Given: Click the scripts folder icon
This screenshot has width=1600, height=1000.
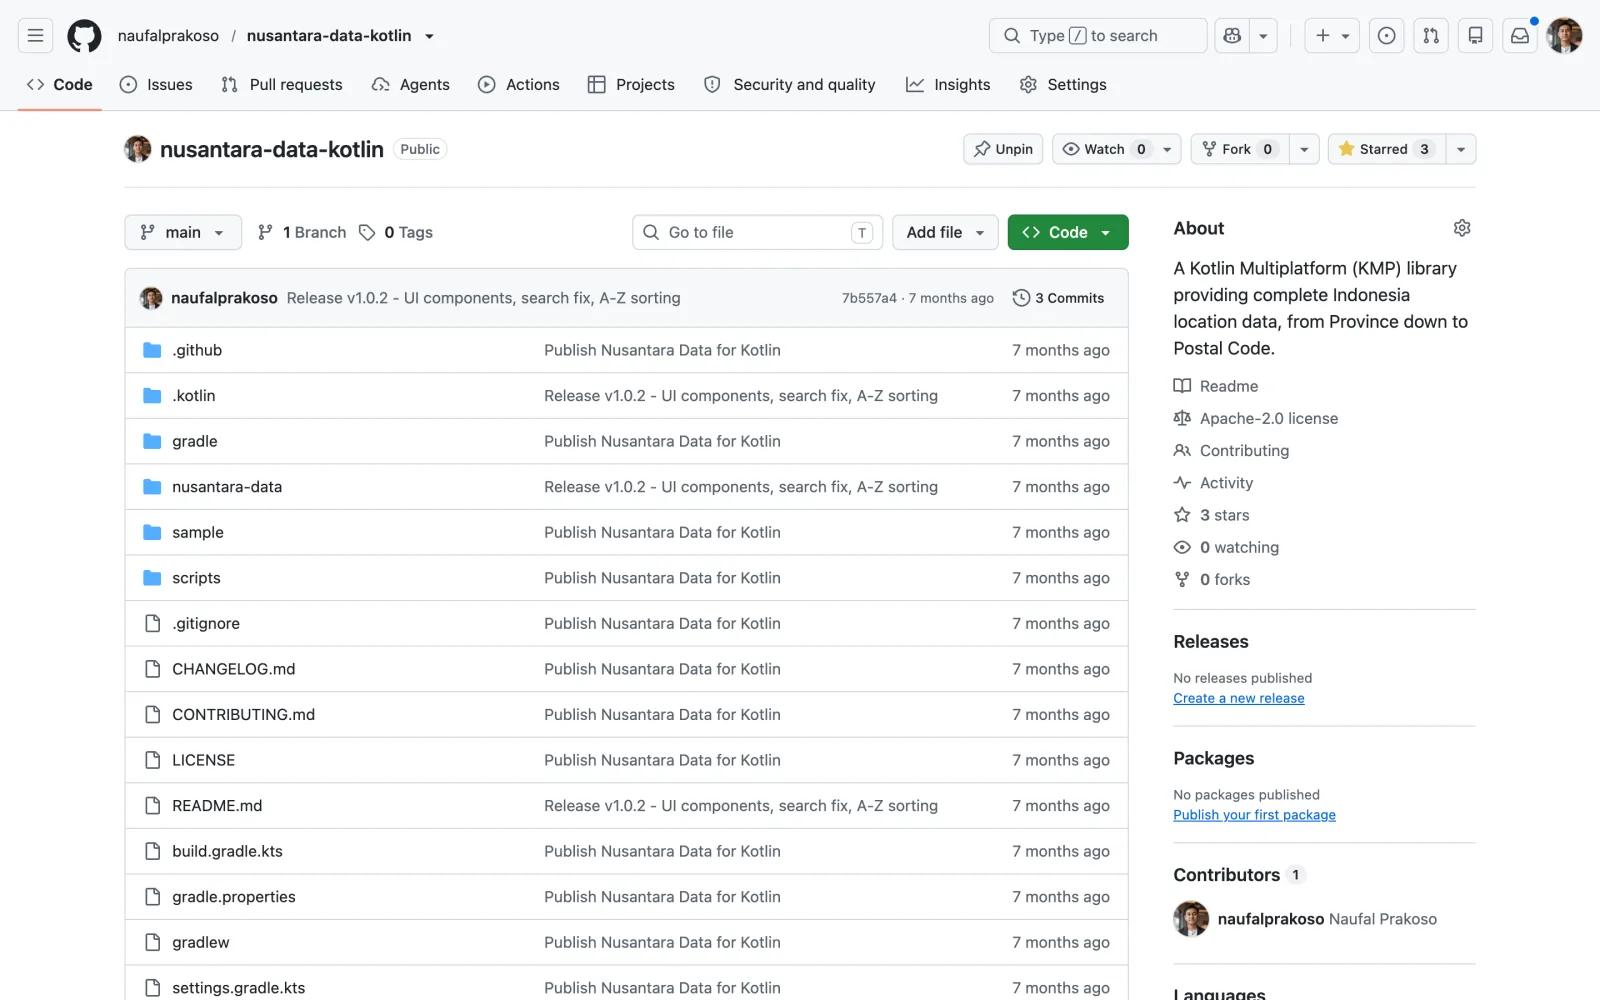Looking at the screenshot, I should [152, 578].
